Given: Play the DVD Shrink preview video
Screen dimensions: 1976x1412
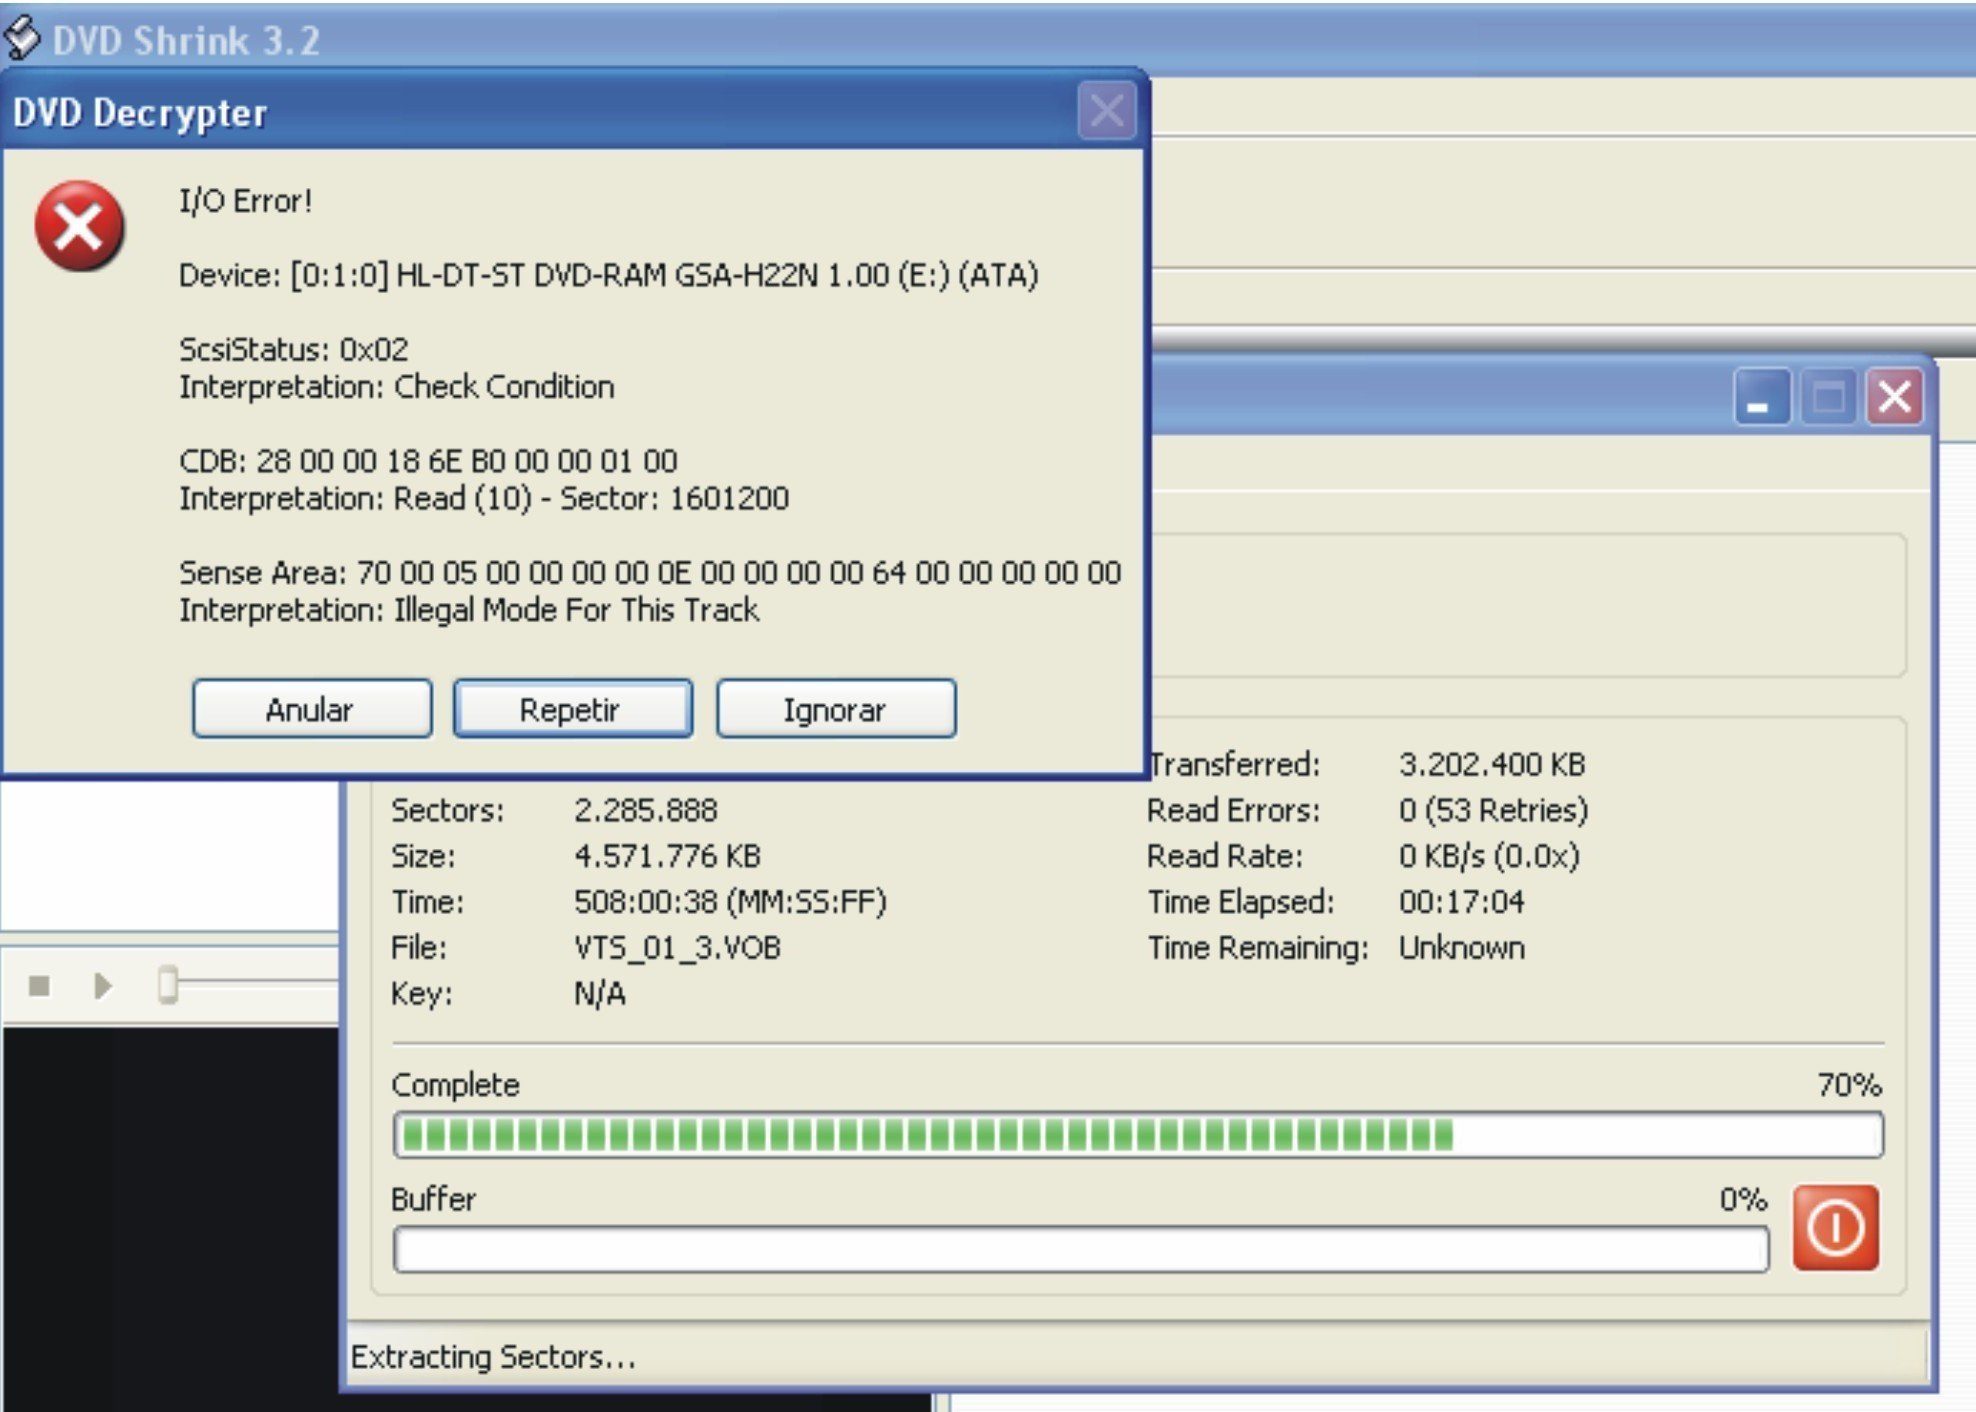Looking at the screenshot, I should click(x=102, y=986).
